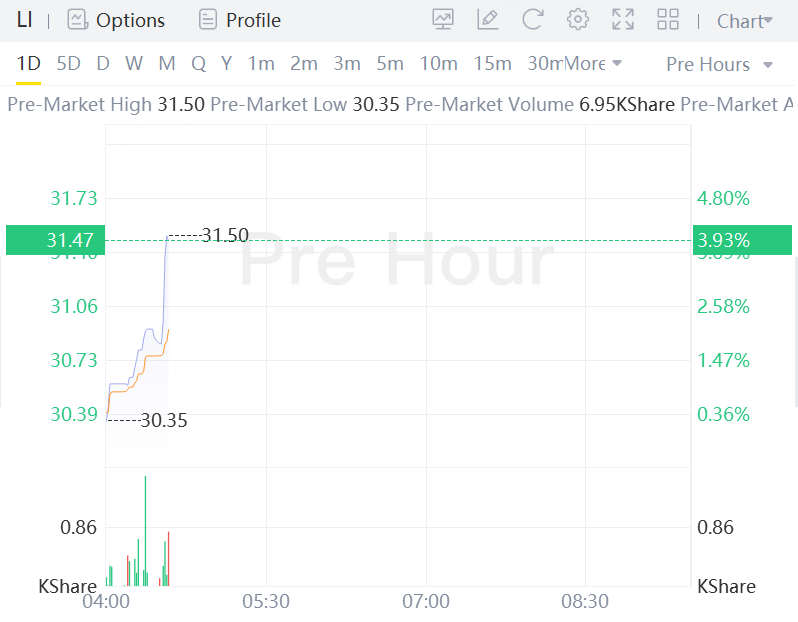Open the company Profile icon
The image size is (798, 622).
208,20
